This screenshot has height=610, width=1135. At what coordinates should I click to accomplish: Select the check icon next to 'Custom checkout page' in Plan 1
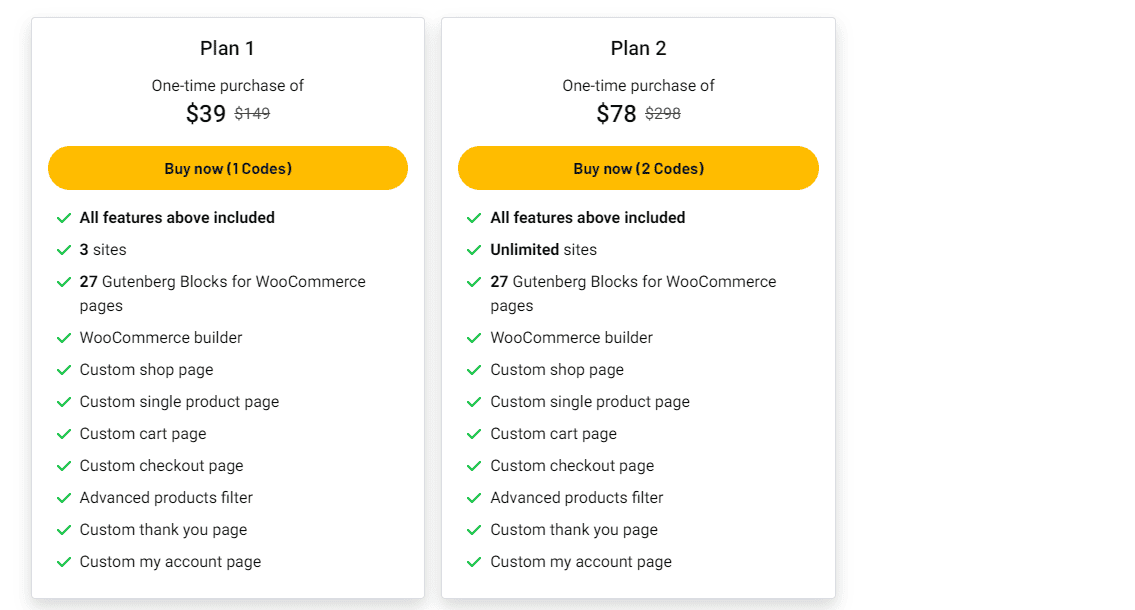[64, 465]
